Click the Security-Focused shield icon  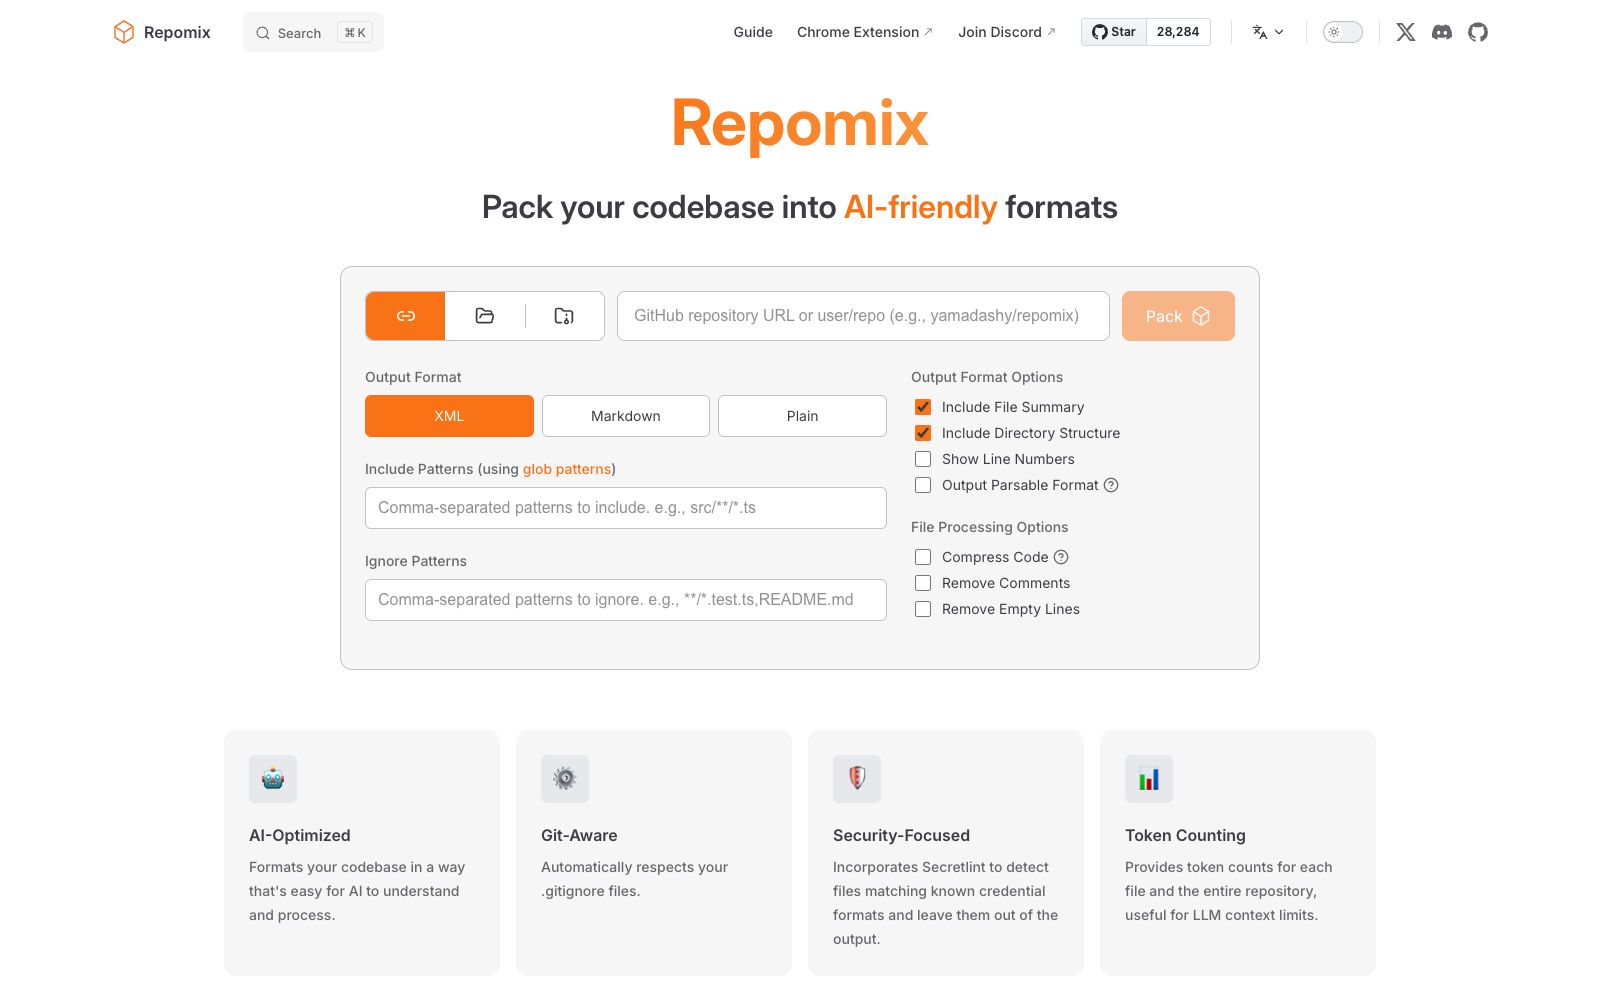click(857, 779)
